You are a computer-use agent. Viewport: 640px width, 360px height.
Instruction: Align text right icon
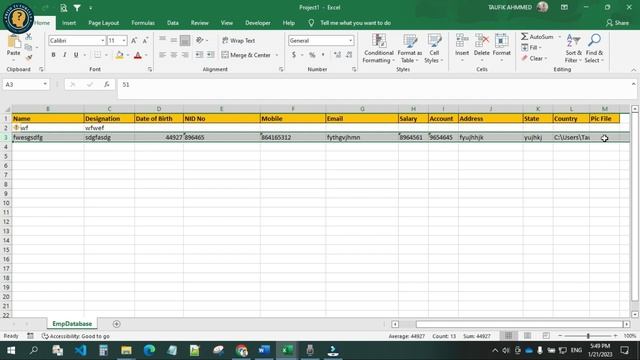pyautogui.click(x=185, y=55)
